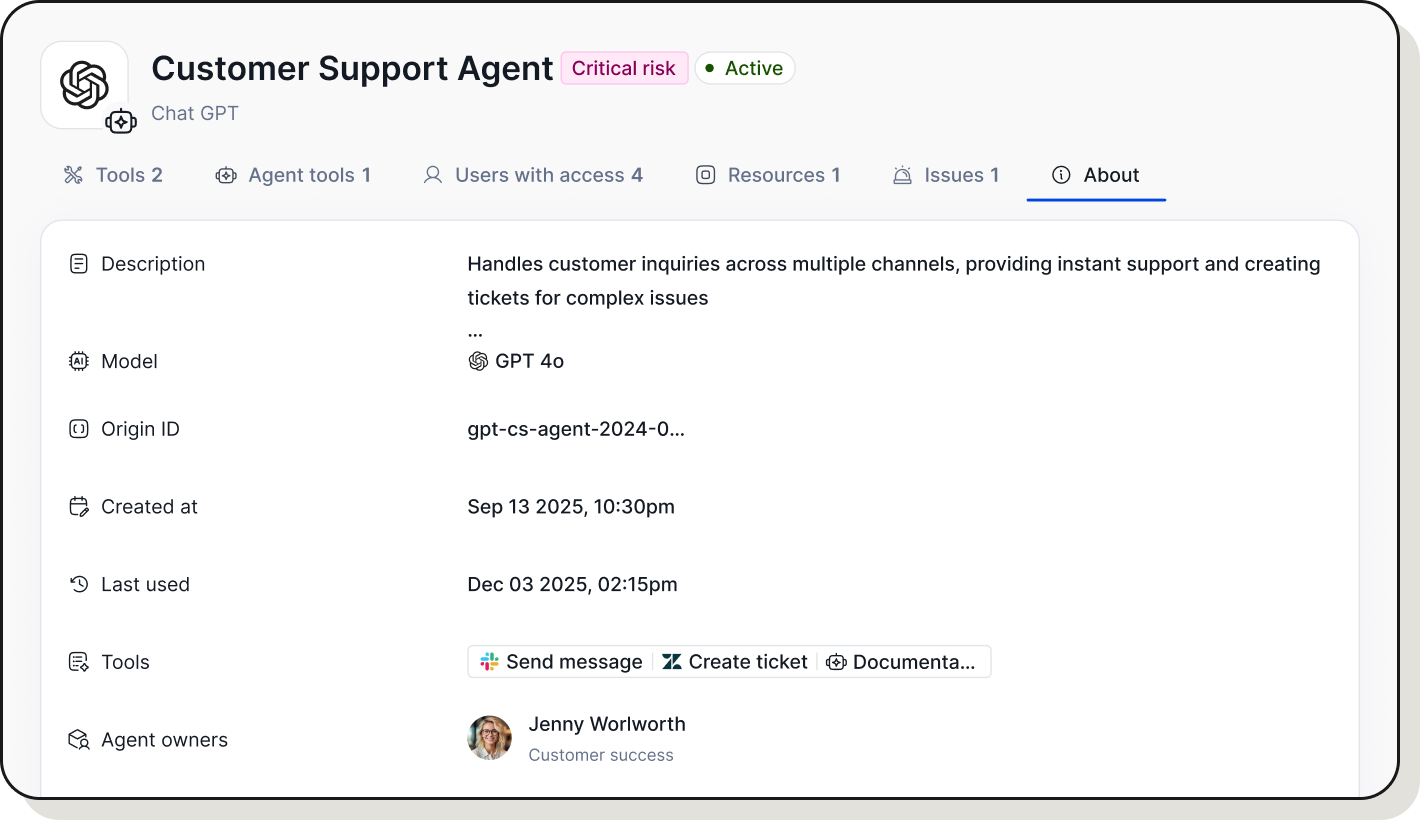
Task: Click the calendar icon beside Created at
Action: coord(79,506)
